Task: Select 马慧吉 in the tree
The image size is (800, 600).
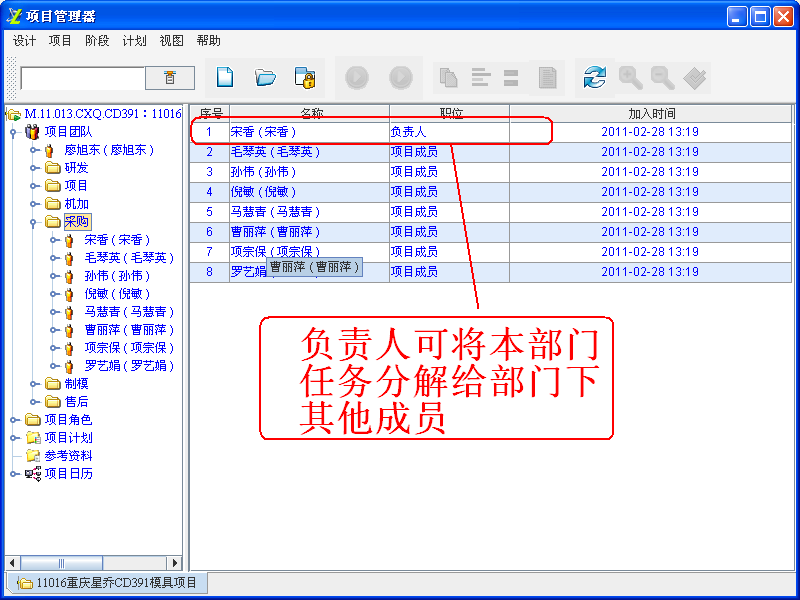Action: click(x=129, y=312)
